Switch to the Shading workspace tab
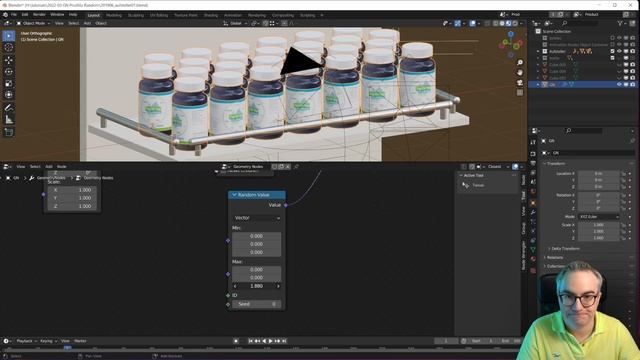The image size is (640, 360). [x=211, y=15]
